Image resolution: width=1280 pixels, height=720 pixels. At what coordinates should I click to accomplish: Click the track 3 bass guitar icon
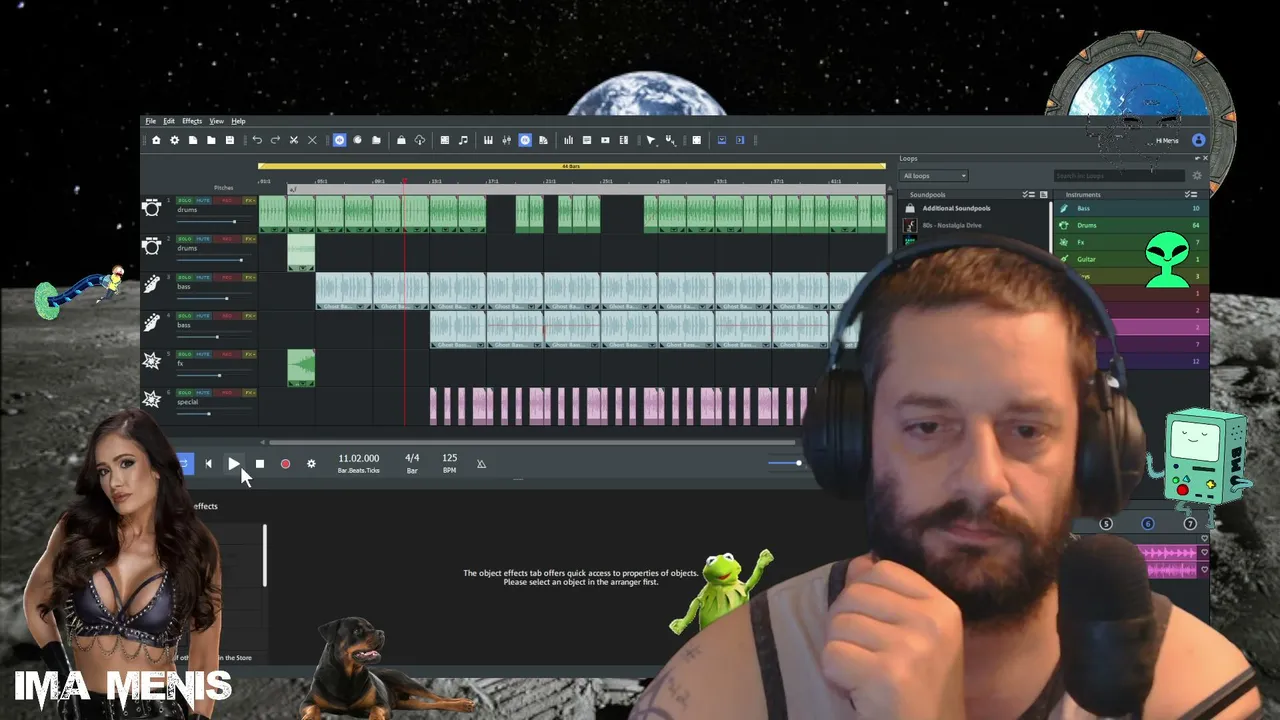click(151, 285)
